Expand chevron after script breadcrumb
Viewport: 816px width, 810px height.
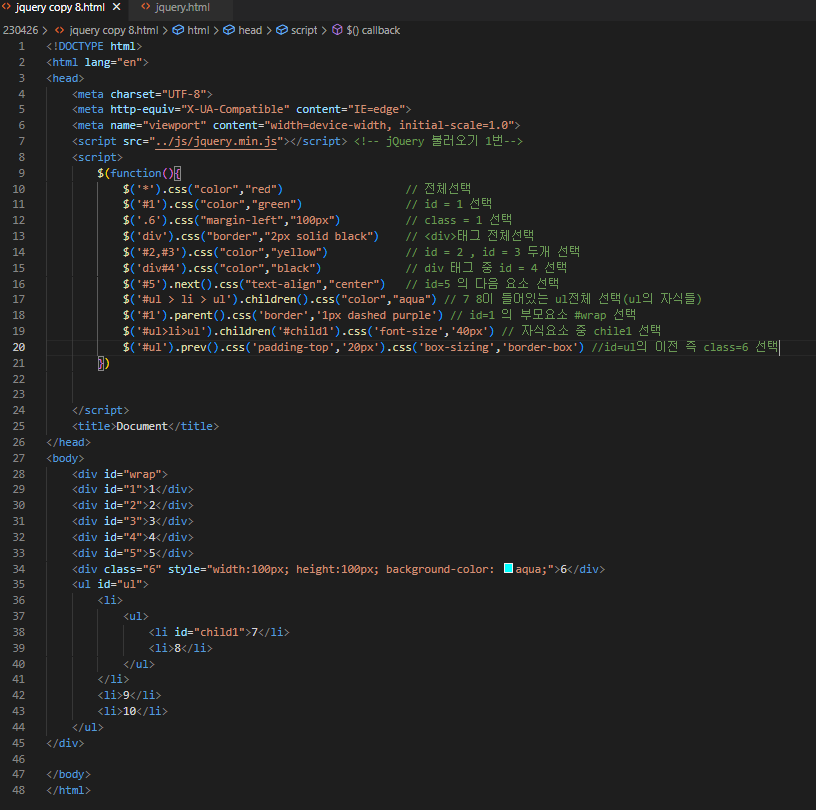coord(324,30)
